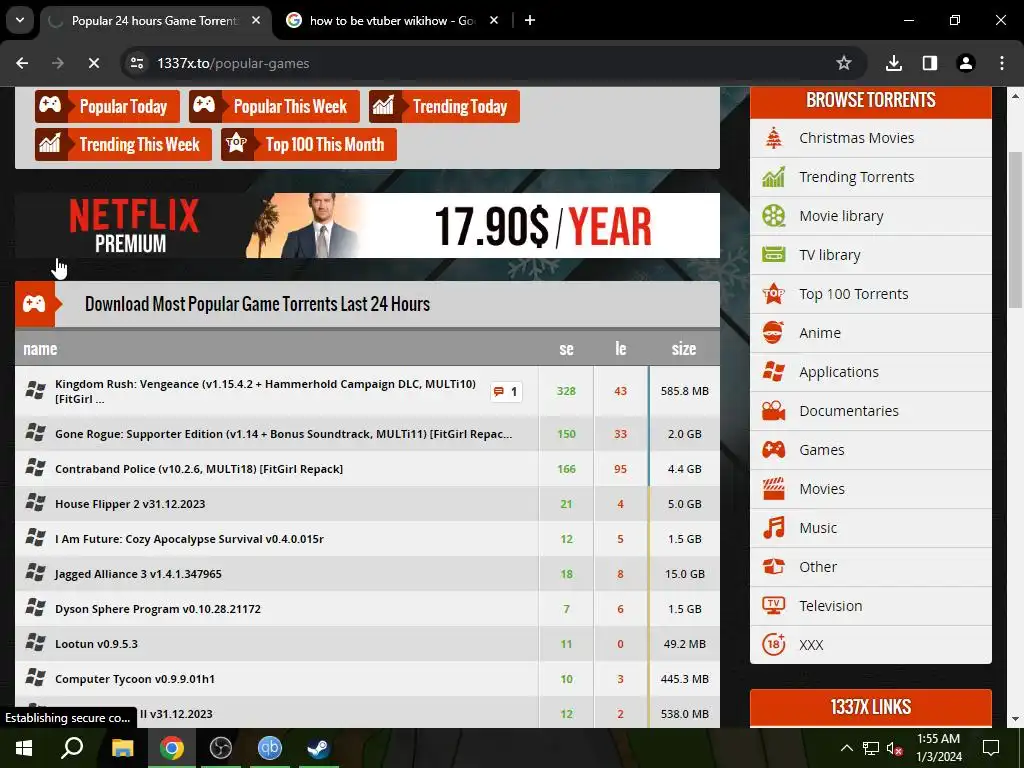Open Trending Torrents in sidebar
The height and width of the screenshot is (768, 1024).
tap(871, 177)
